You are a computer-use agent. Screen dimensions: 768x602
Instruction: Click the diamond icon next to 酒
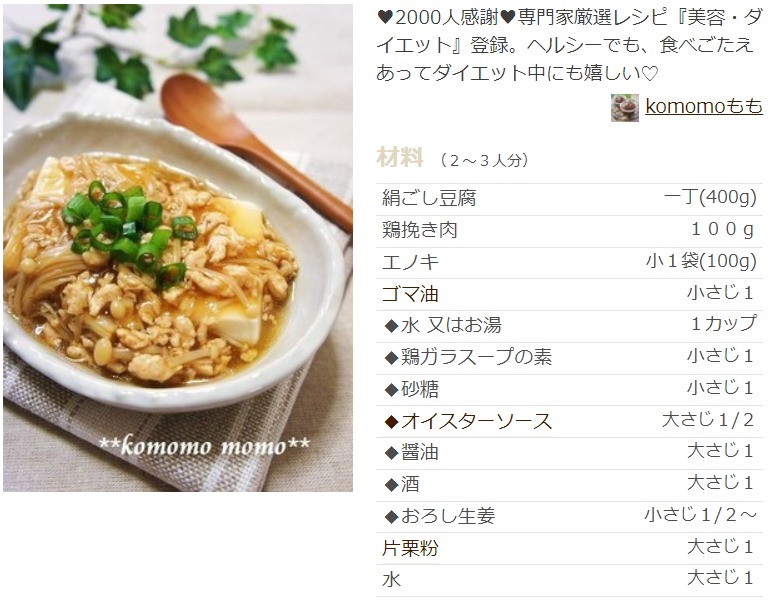[391, 485]
